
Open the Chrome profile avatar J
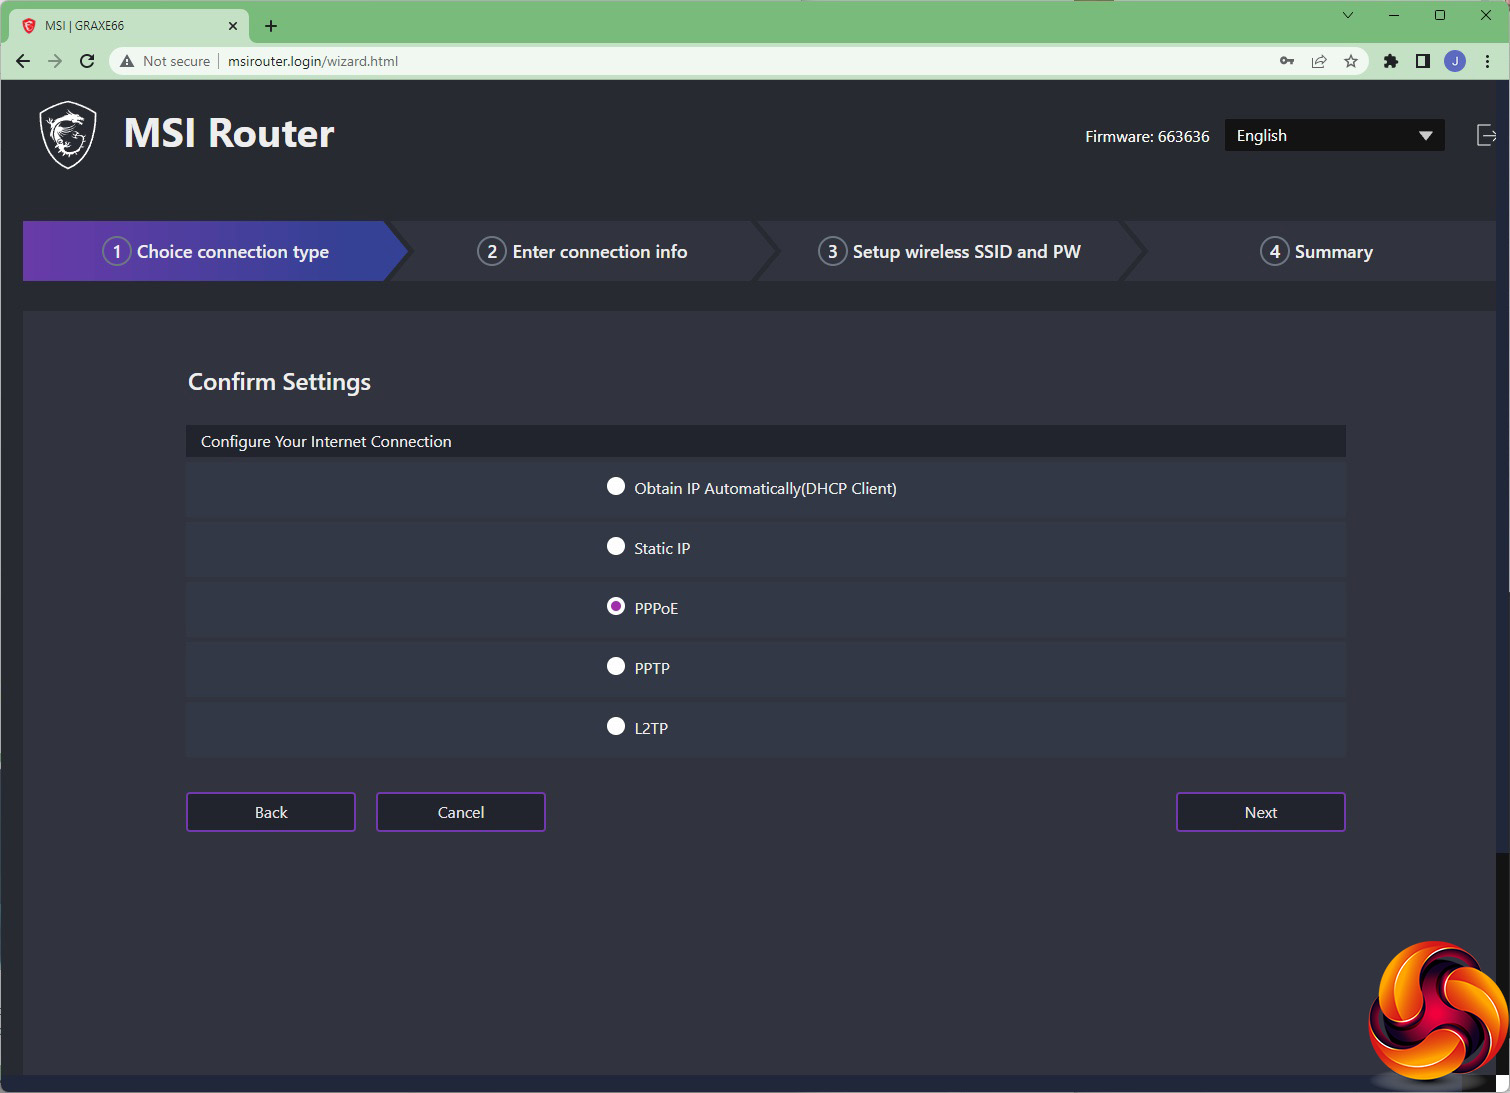pyautogui.click(x=1455, y=61)
